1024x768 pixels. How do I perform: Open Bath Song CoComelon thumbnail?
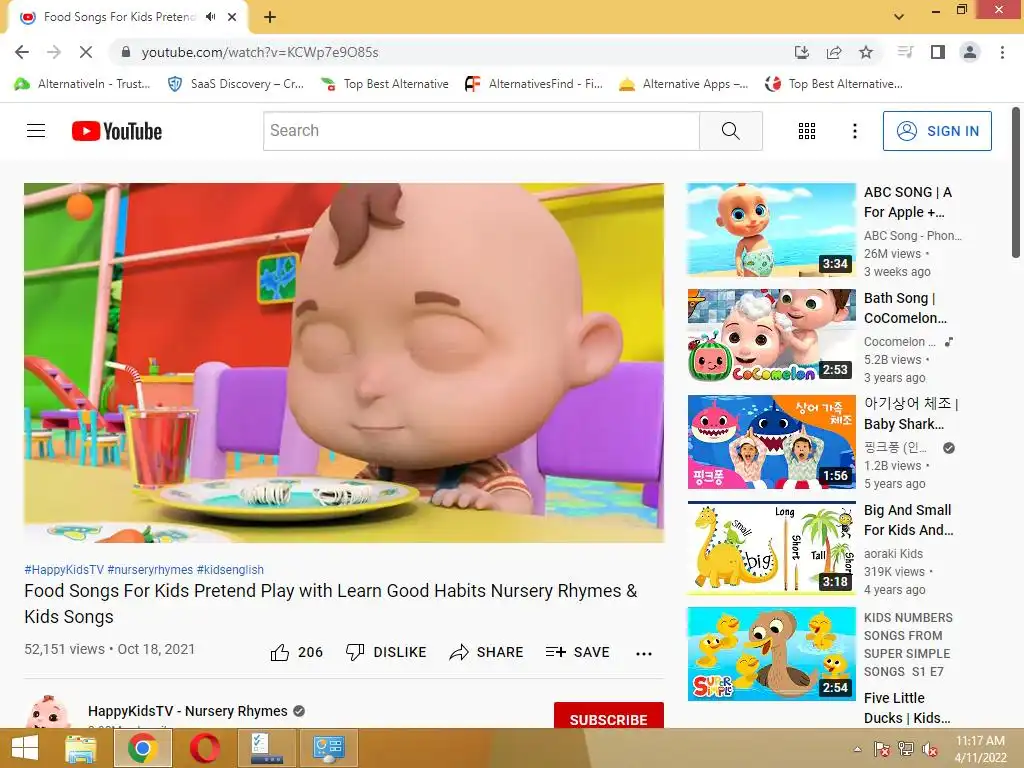[771, 336]
